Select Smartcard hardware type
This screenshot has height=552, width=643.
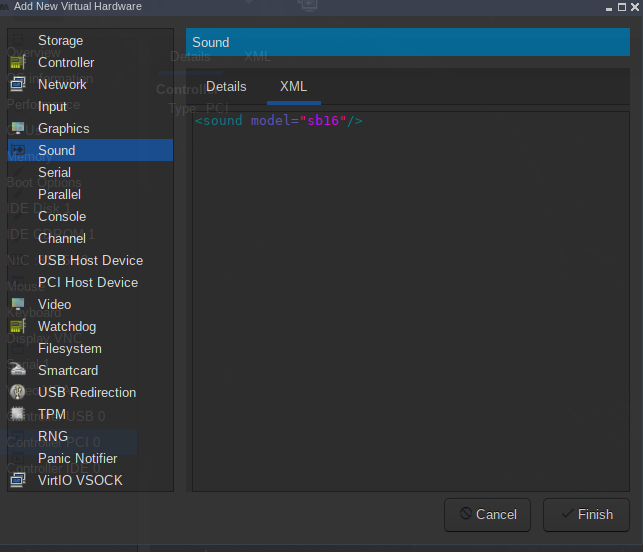coord(90,370)
